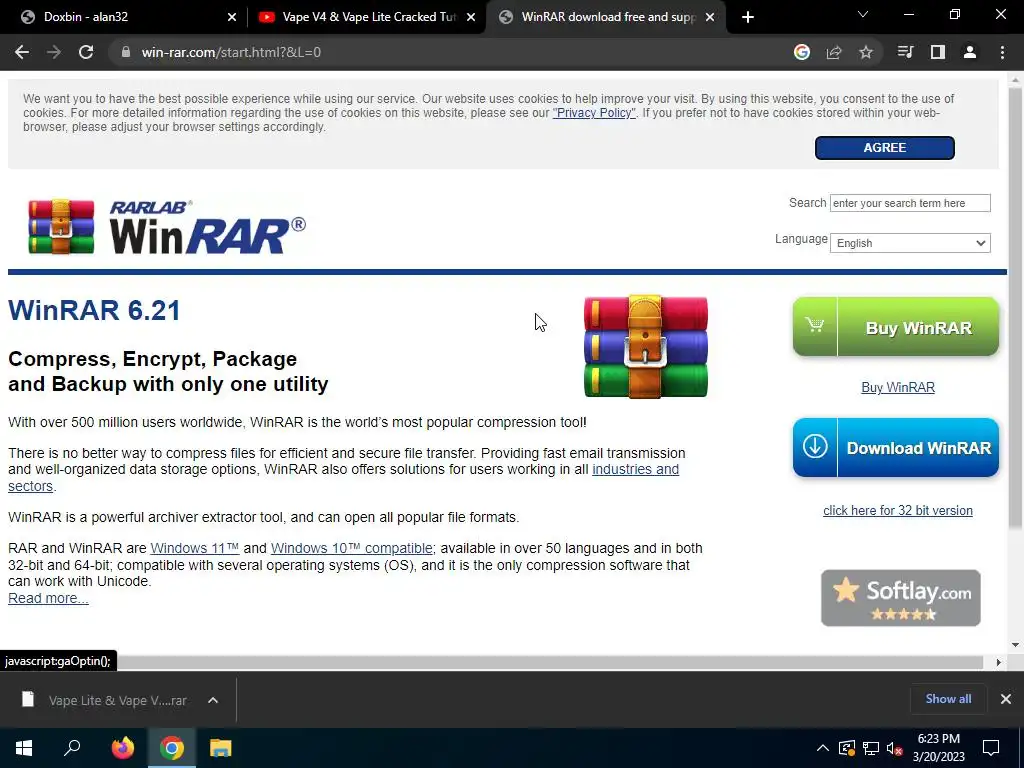The width and height of the screenshot is (1024, 768).
Task: Switch to Vape V4 YouTube tab
Action: (x=366, y=17)
